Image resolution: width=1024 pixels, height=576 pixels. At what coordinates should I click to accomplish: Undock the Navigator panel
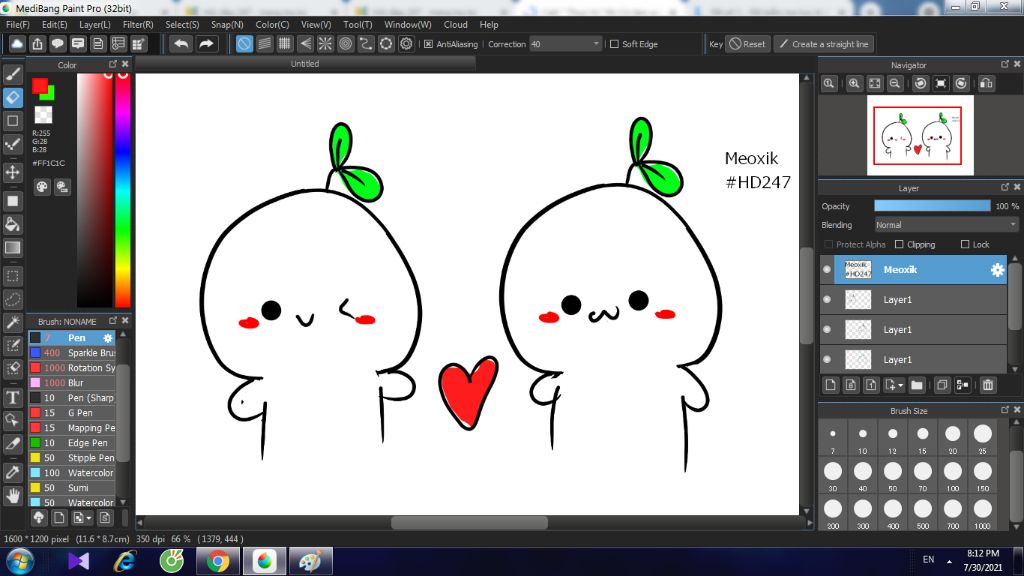pos(1004,64)
